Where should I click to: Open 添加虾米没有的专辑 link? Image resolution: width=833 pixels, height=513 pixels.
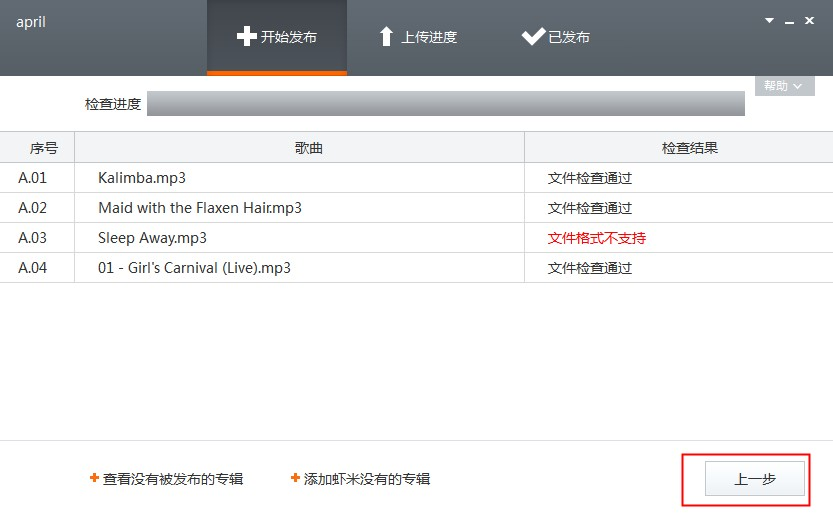click(x=367, y=479)
